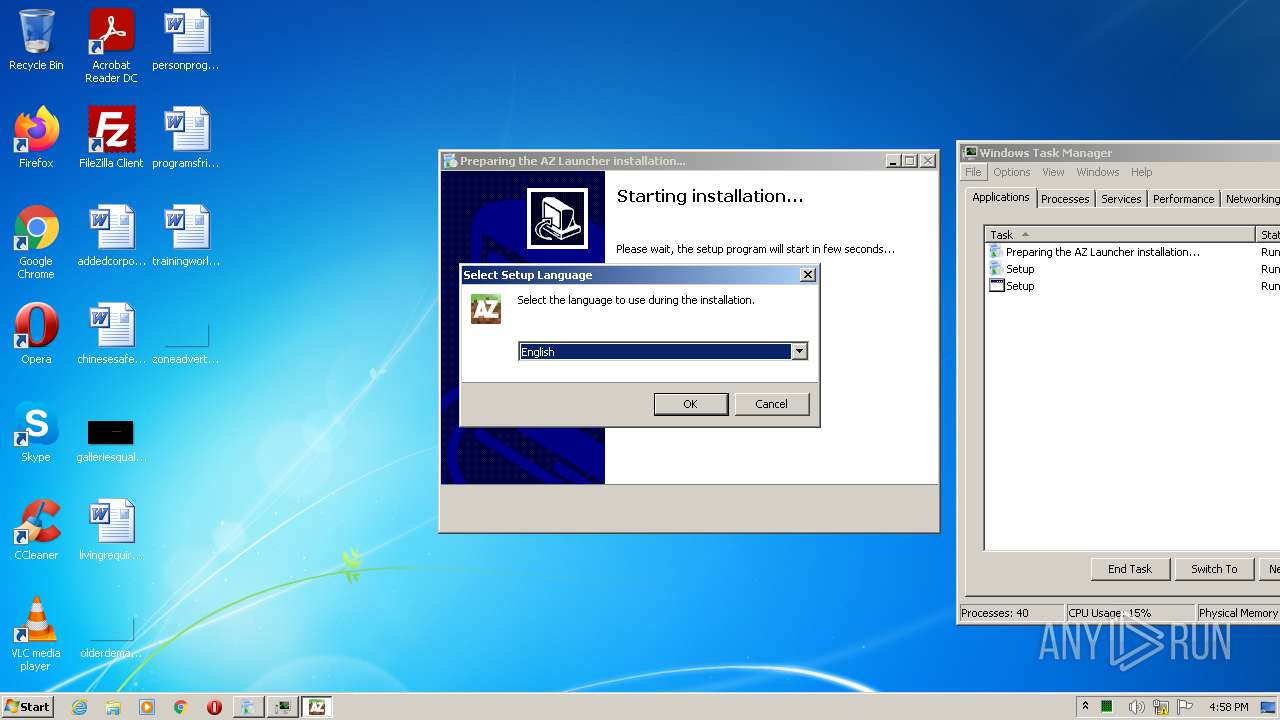Switch to the Performance tab
1280x720 pixels.
1183,199
